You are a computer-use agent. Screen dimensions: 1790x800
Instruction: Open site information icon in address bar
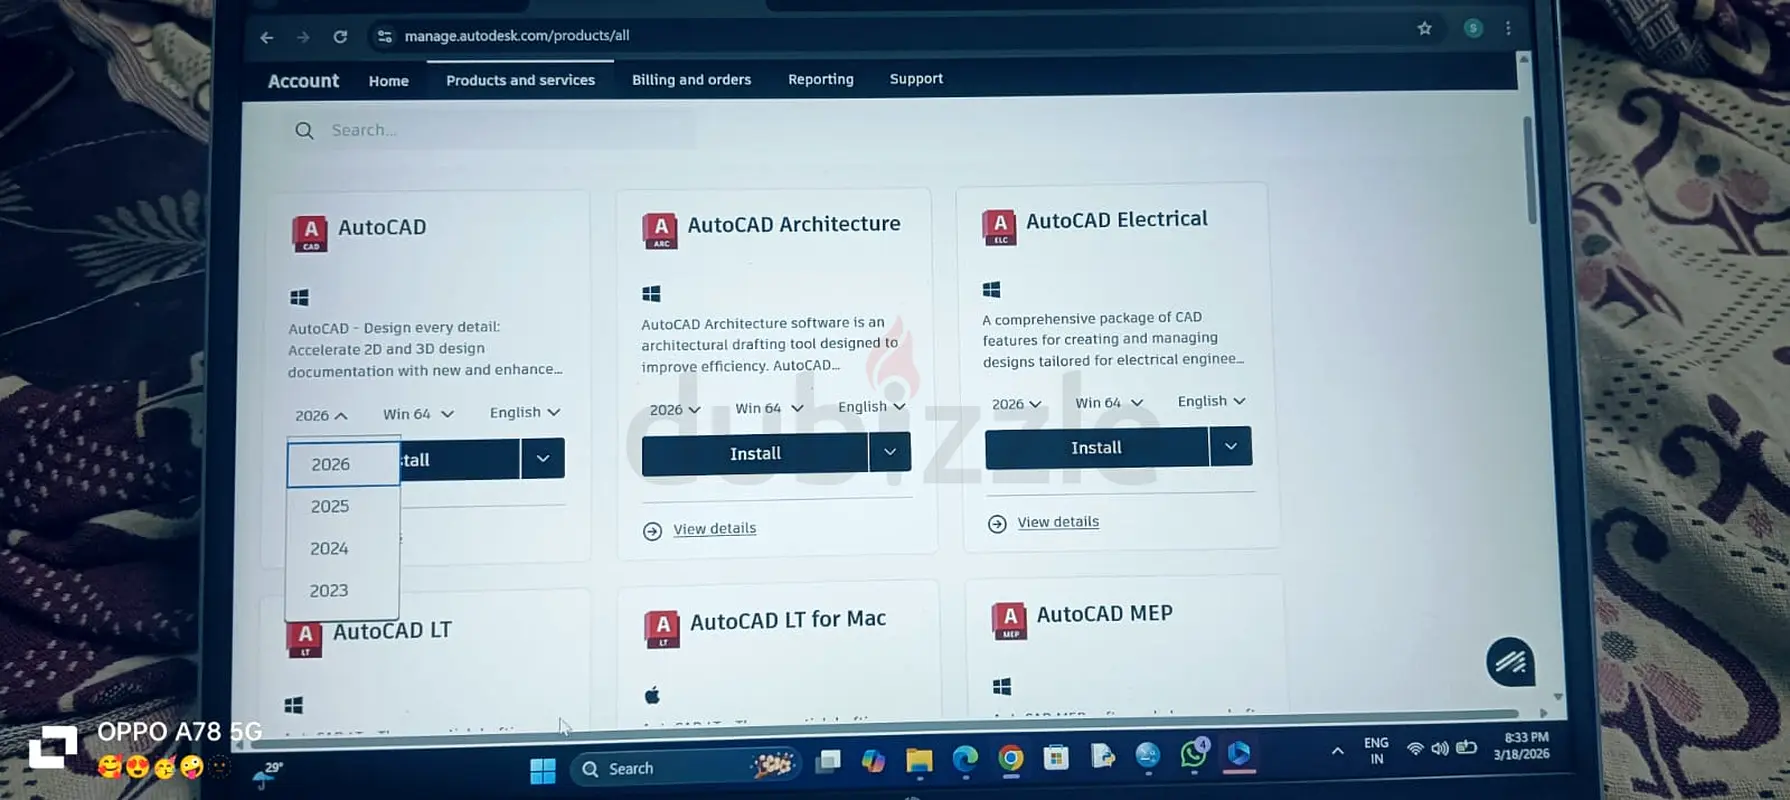tap(384, 37)
